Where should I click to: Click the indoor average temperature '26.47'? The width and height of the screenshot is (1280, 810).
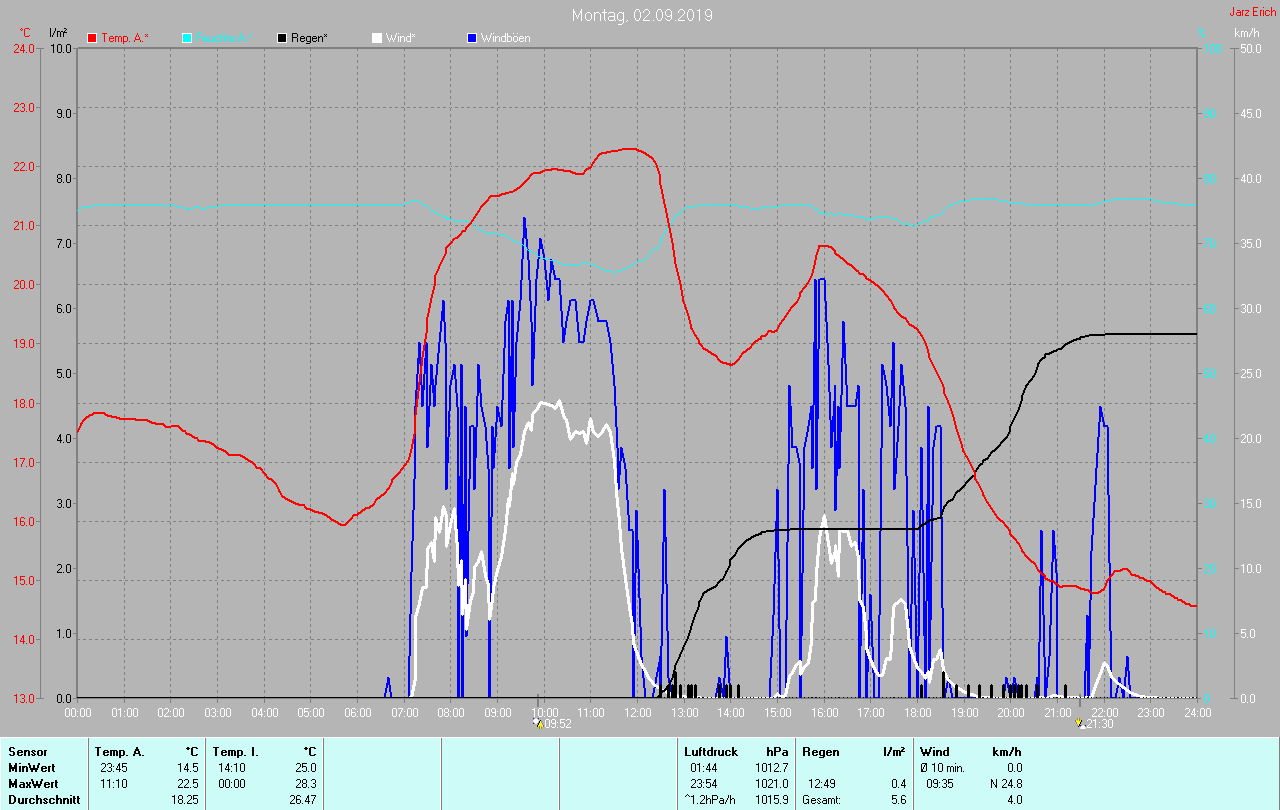(x=303, y=800)
